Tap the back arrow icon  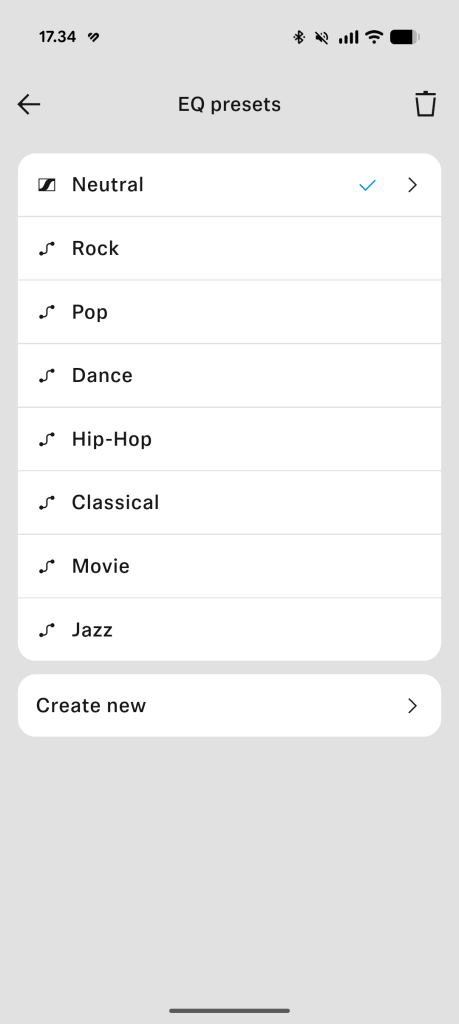tap(29, 104)
